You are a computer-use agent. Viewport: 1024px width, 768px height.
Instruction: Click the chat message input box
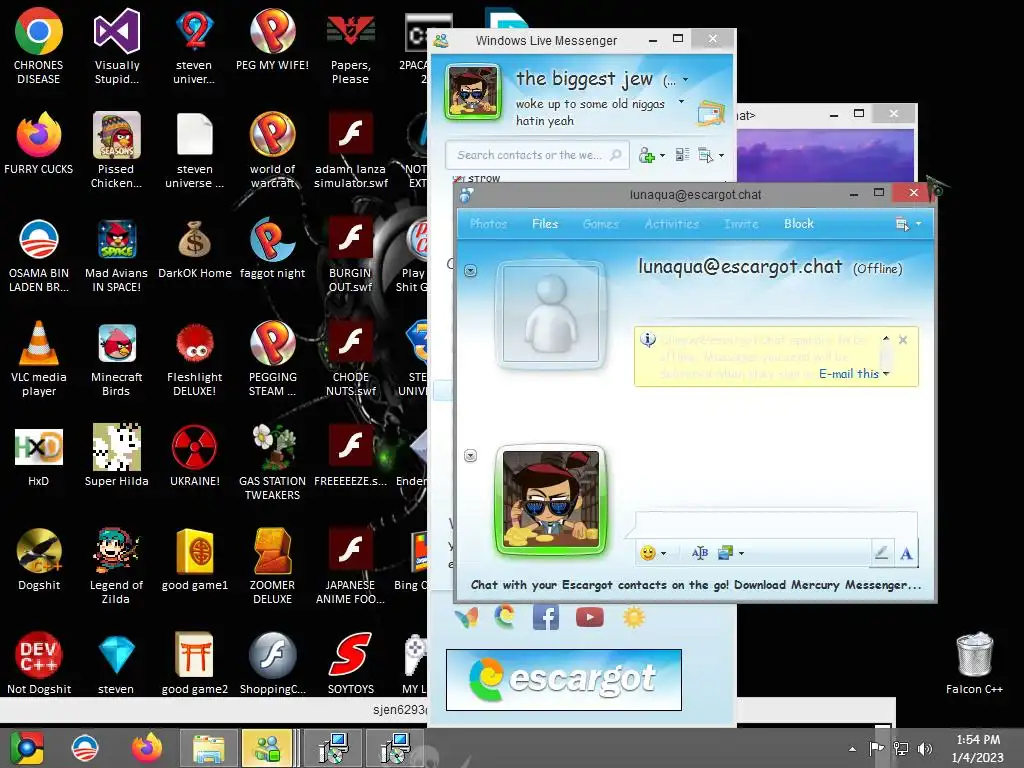coord(776,526)
